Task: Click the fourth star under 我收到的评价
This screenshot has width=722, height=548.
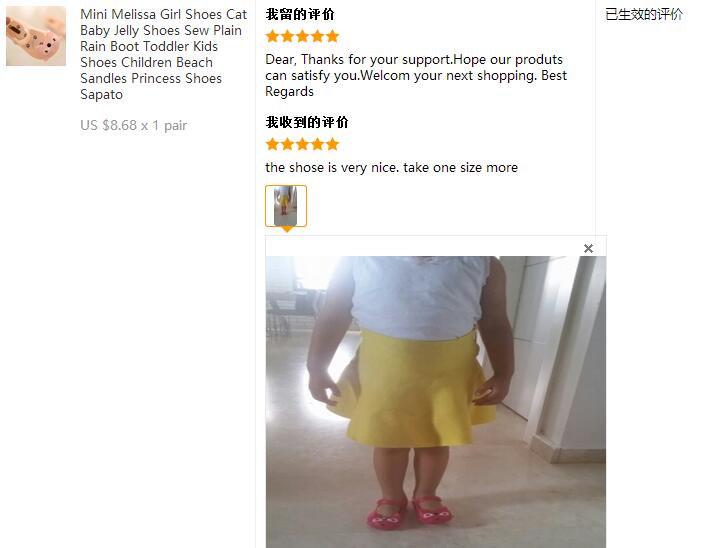Action: [318, 145]
